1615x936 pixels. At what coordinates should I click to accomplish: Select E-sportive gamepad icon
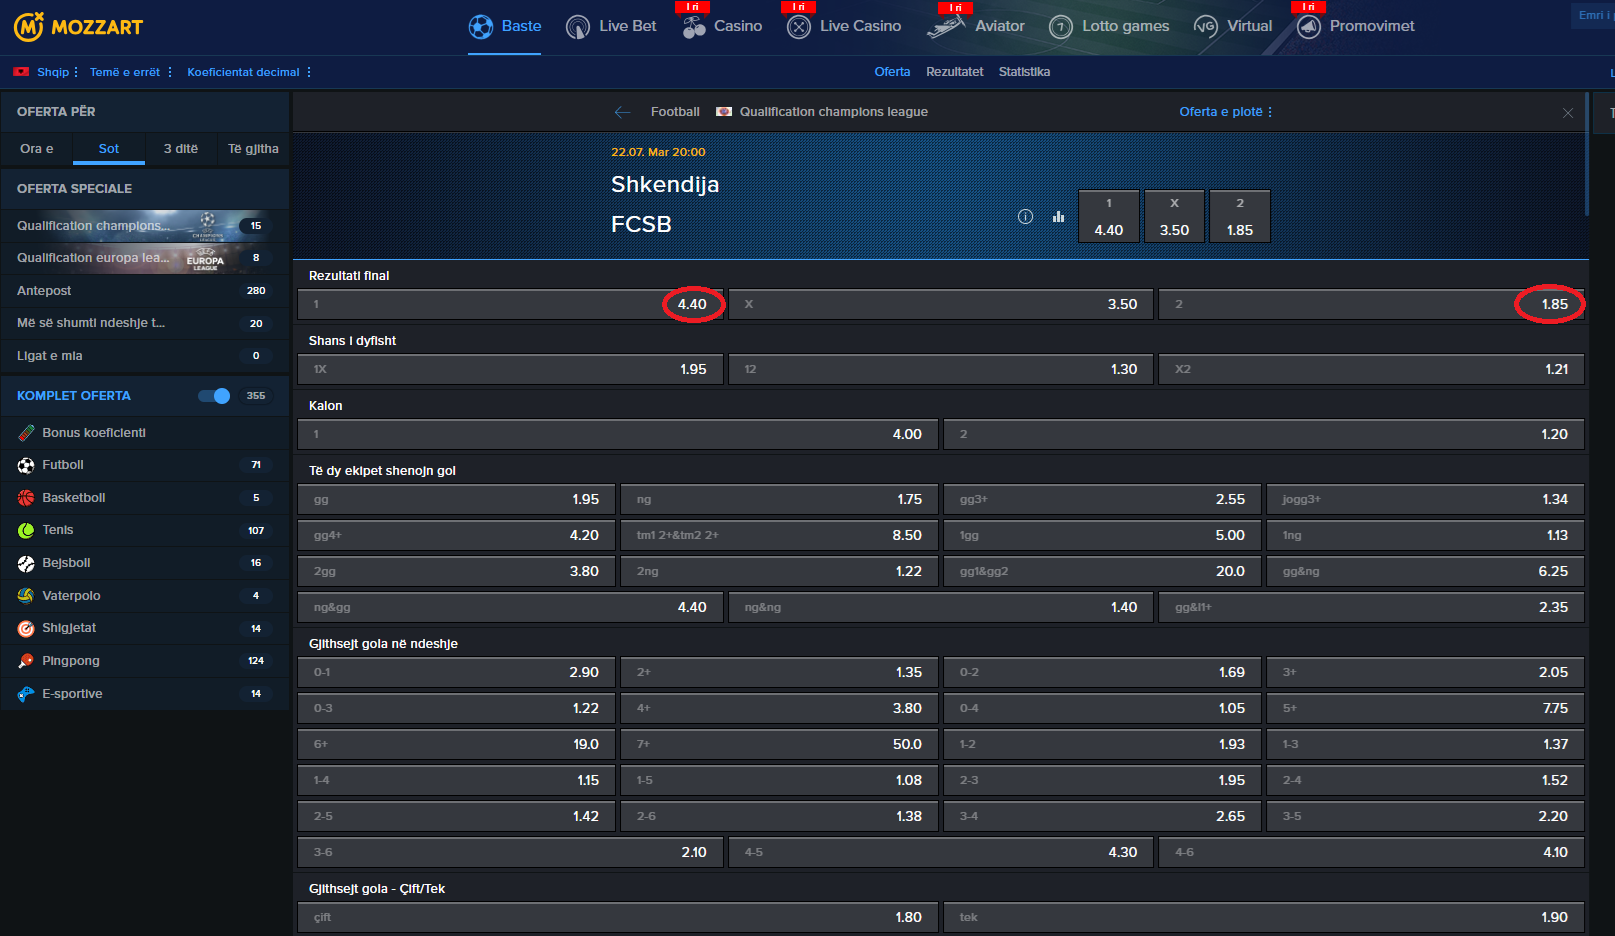(26, 694)
